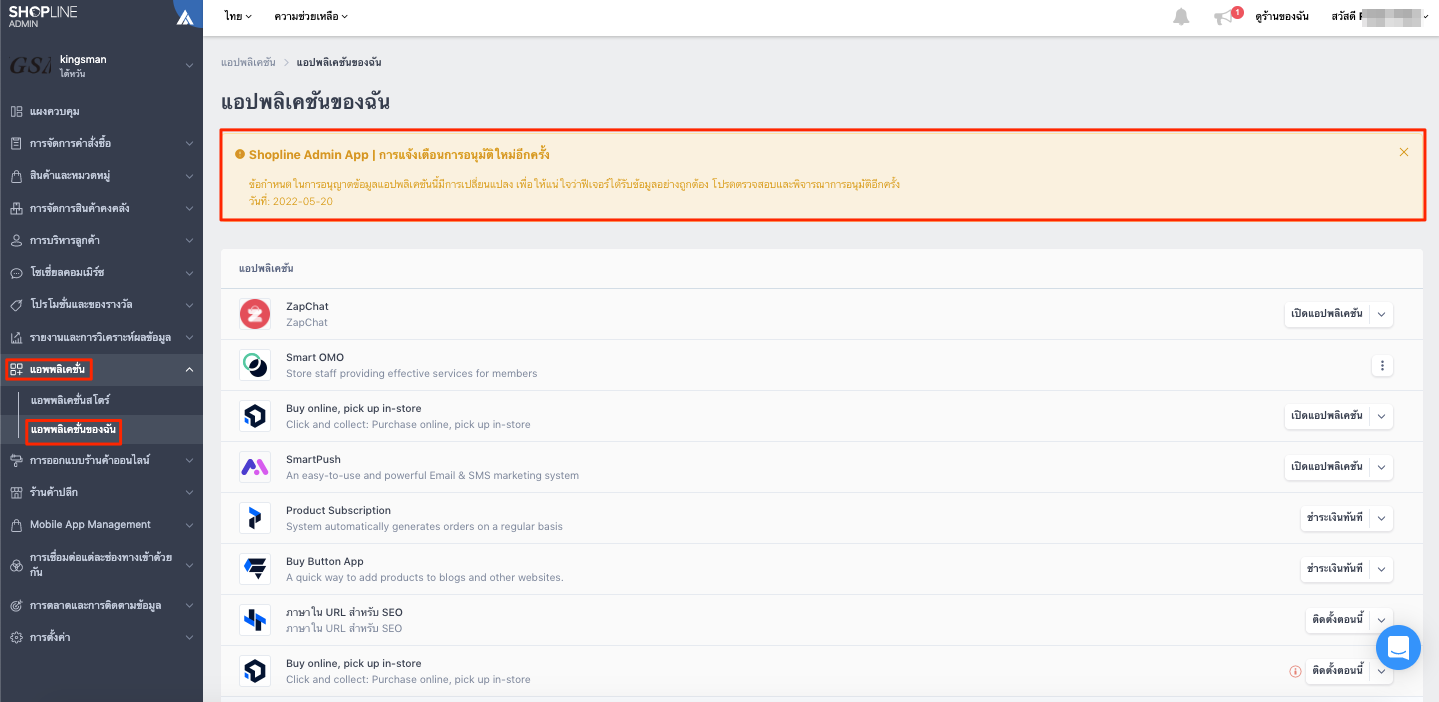Viewport: 1439px width, 702px height.
Task: Click the Smart OMO app name
Action: 315,357
